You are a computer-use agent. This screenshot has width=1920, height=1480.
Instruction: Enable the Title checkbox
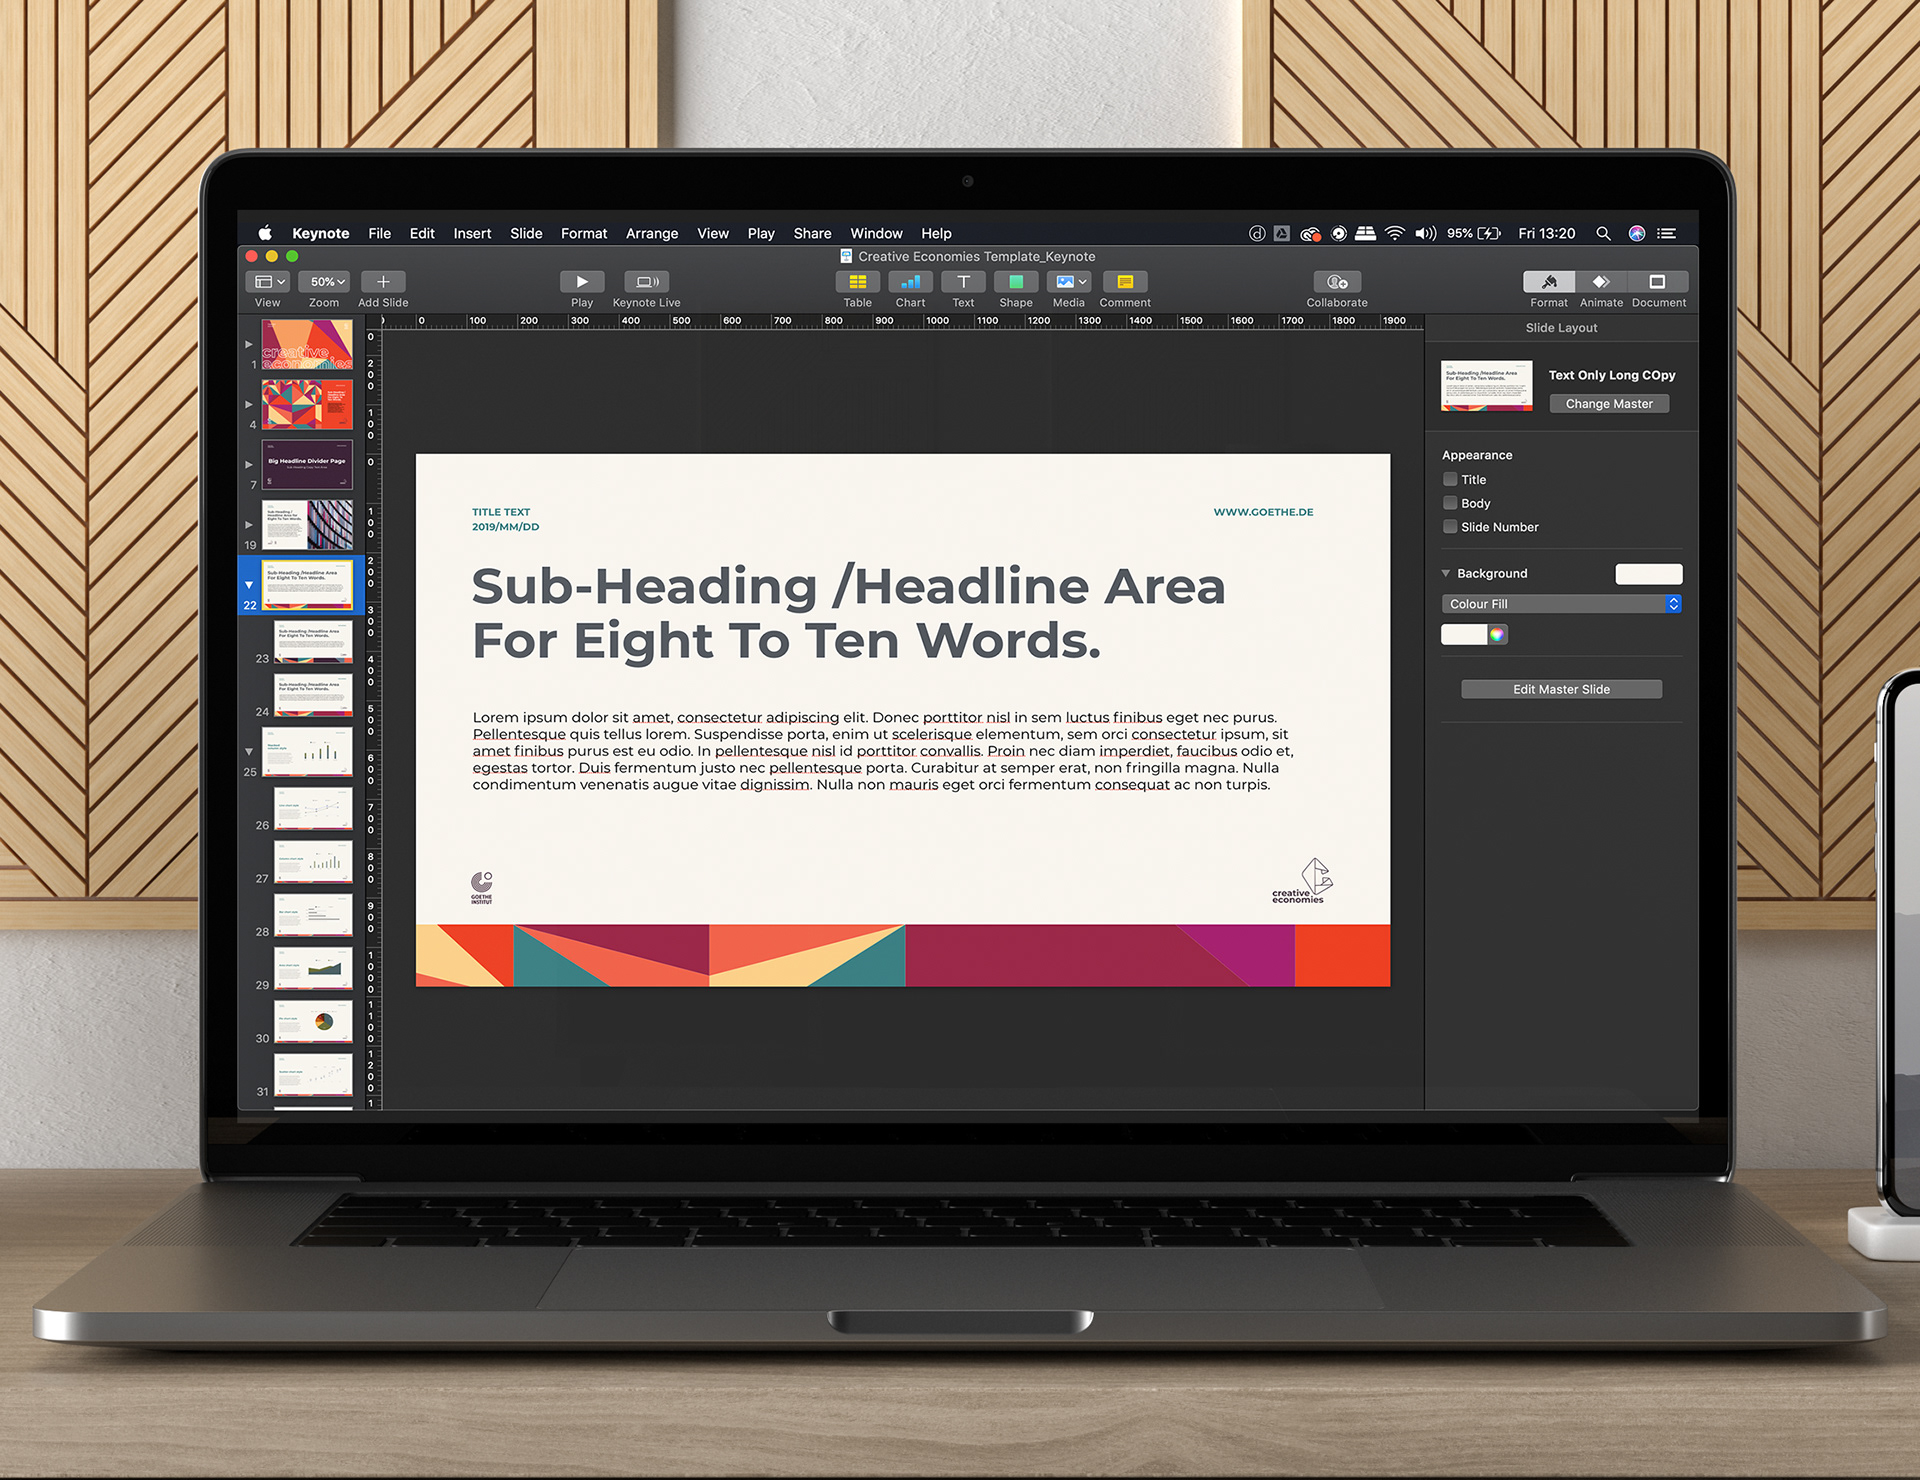click(x=1450, y=480)
